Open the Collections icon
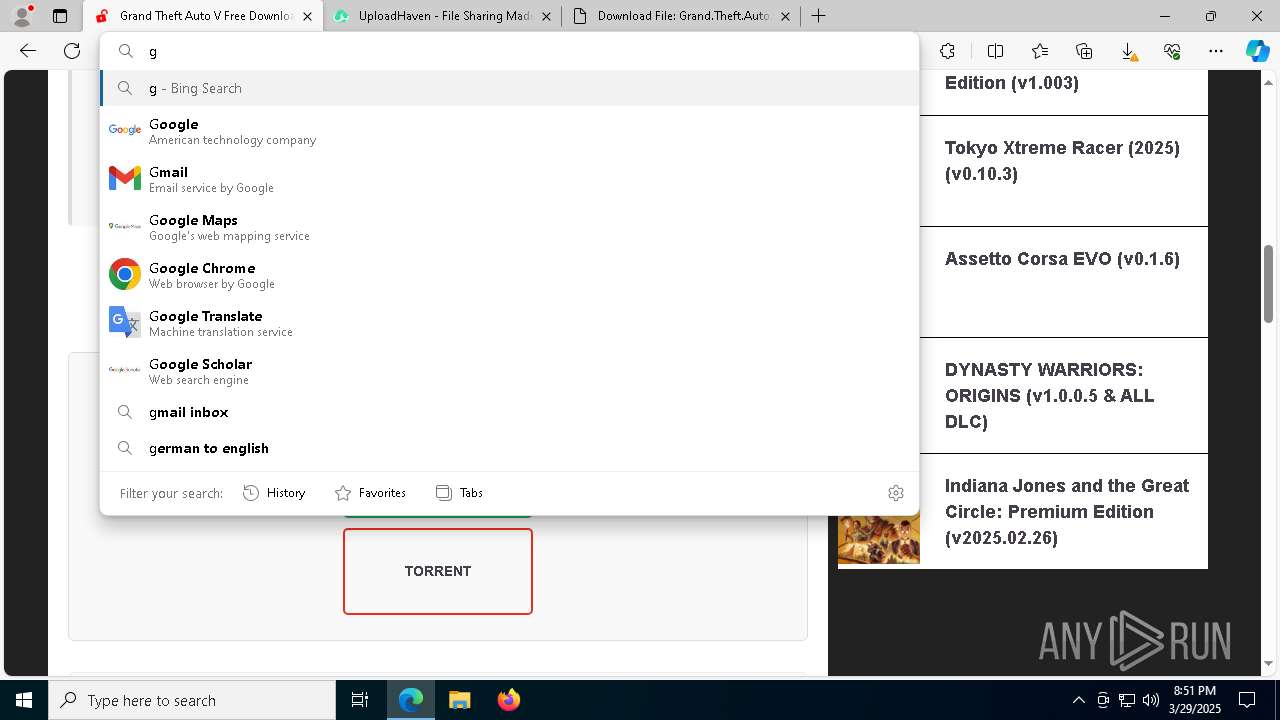The width and height of the screenshot is (1280, 720). coord(1084,51)
